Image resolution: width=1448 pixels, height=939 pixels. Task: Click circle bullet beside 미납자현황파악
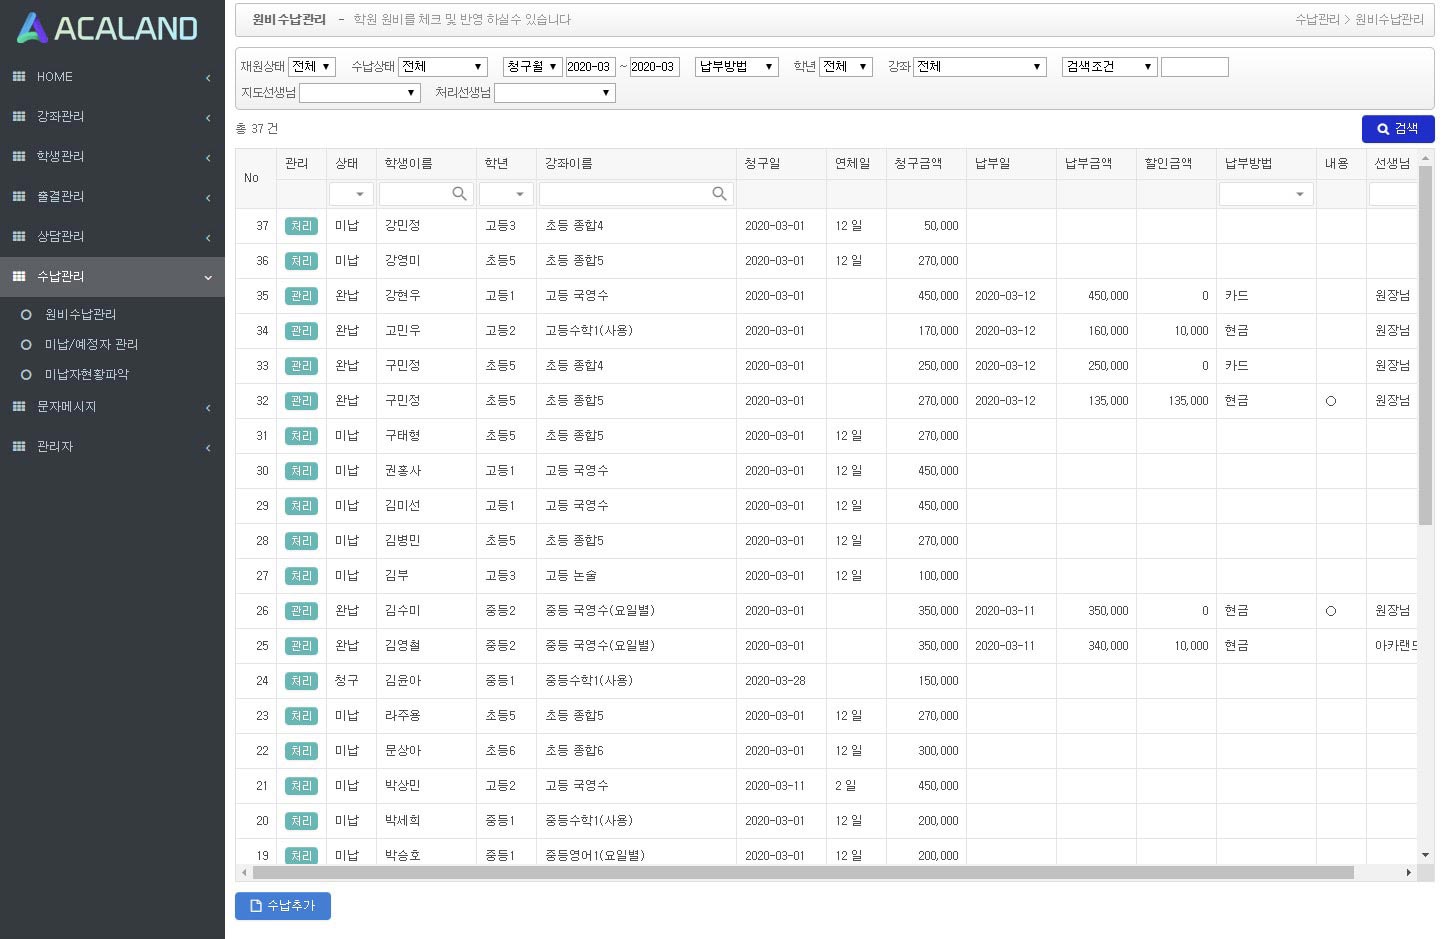(26, 375)
